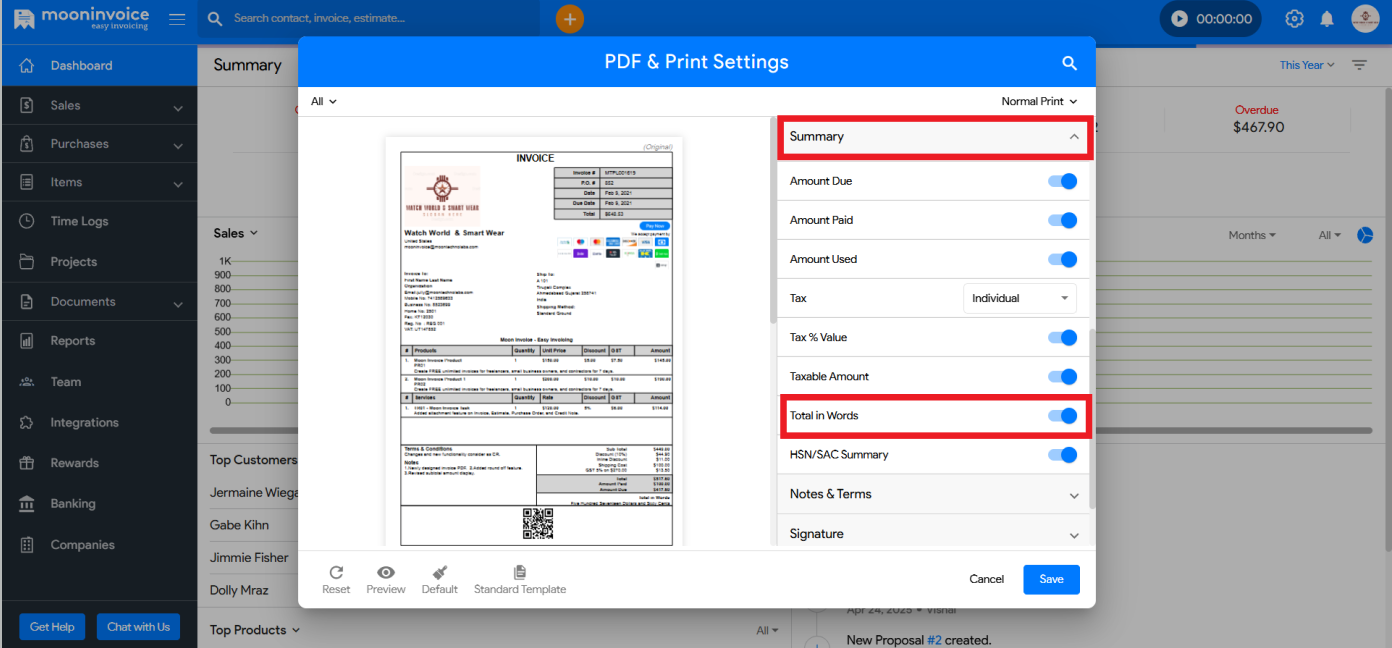Click the Companies building icon
The width and height of the screenshot is (1392, 648).
tap(27, 545)
